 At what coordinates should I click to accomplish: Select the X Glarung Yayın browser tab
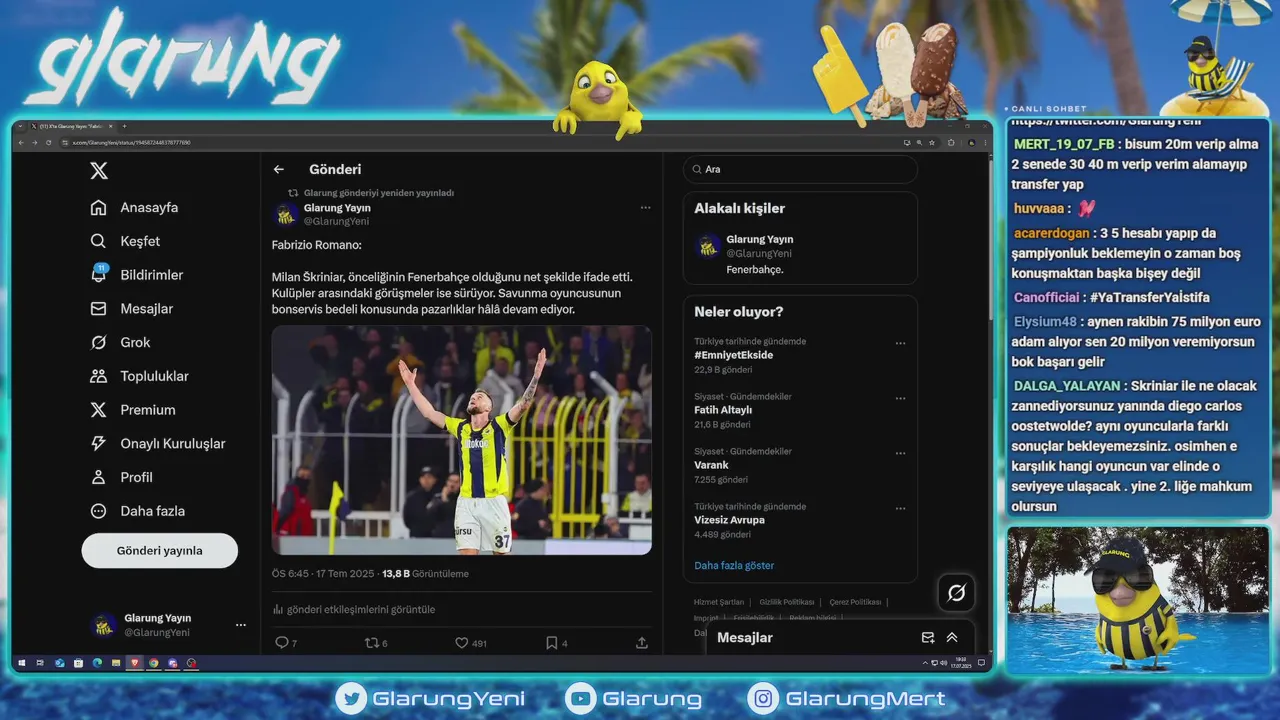pyautogui.click(x=72, y=126)
